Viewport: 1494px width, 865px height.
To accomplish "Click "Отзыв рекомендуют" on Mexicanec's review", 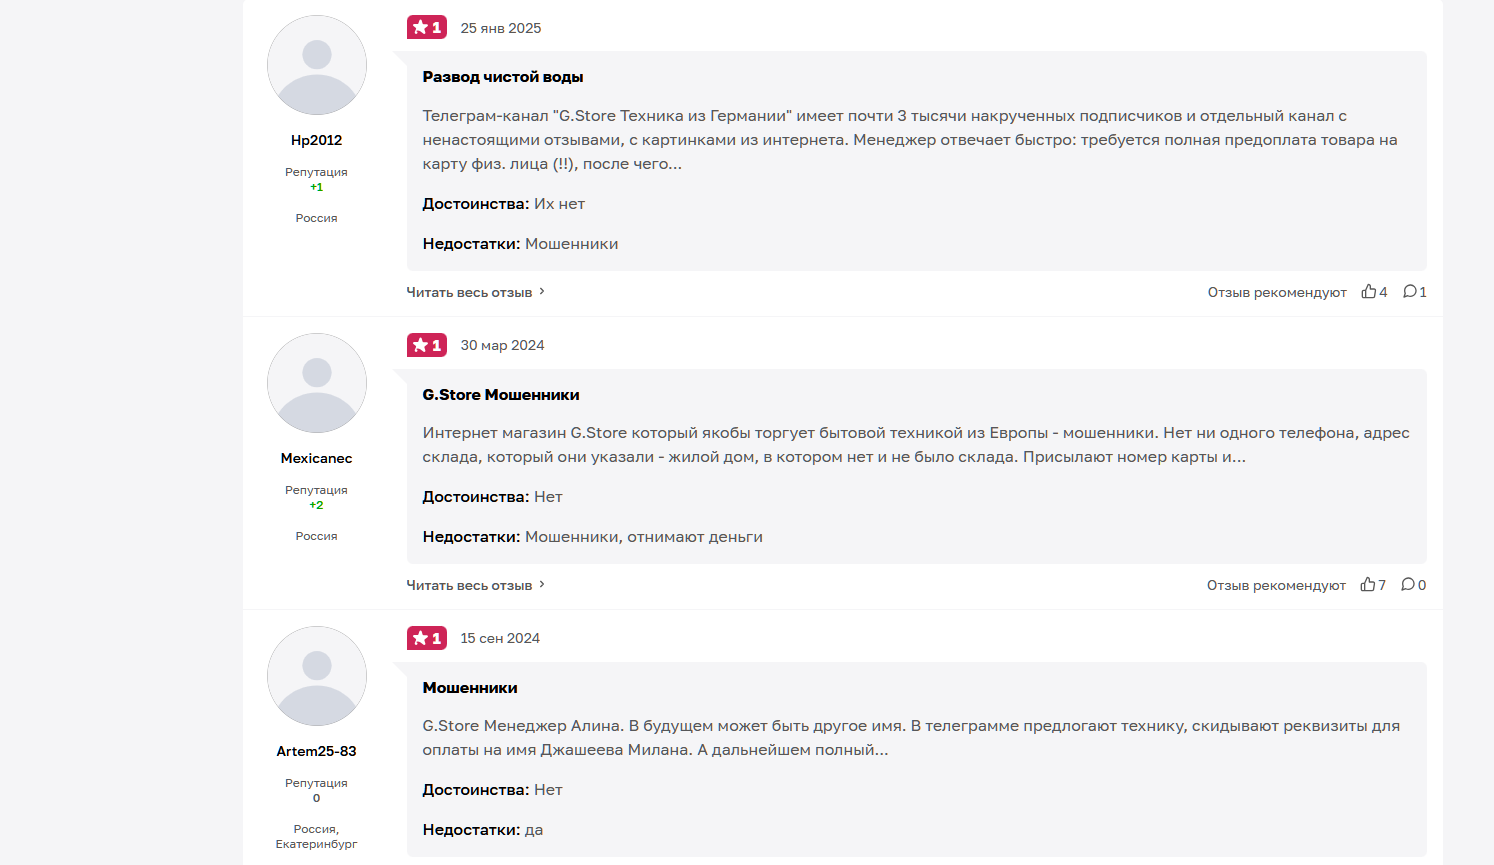I will pyautogui.click(x=1276, y=586).
